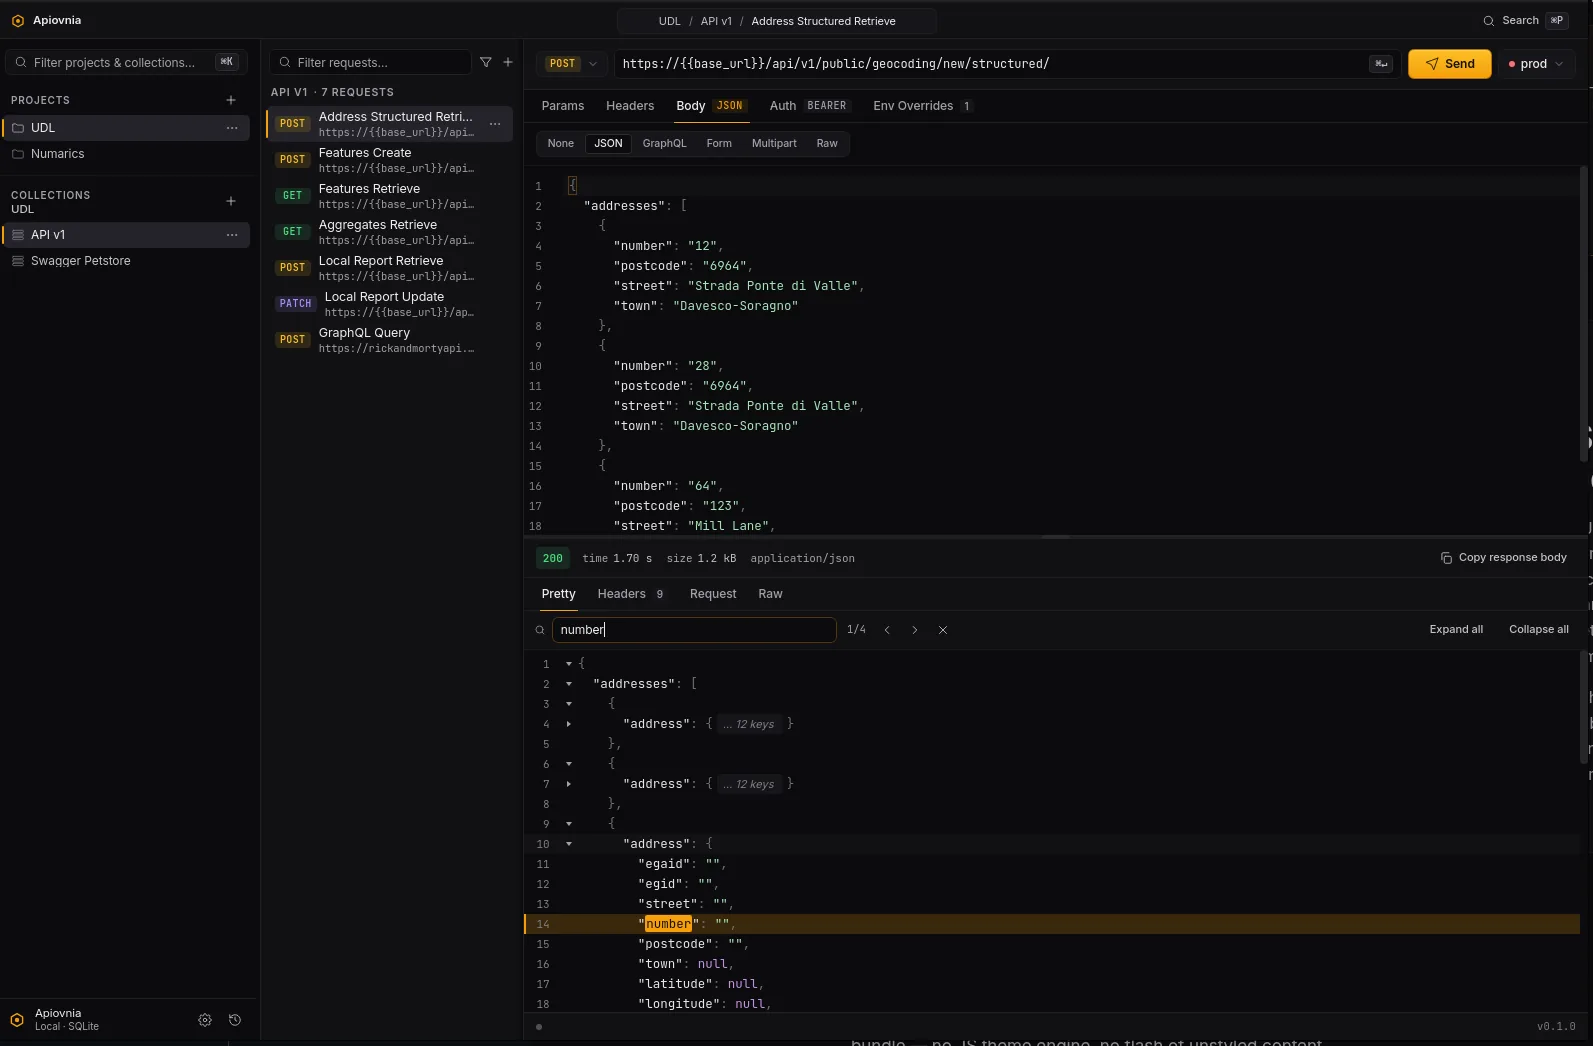1593x1046 pixels.
Task: Select the Form body type
Action: (x=719, y=144)
